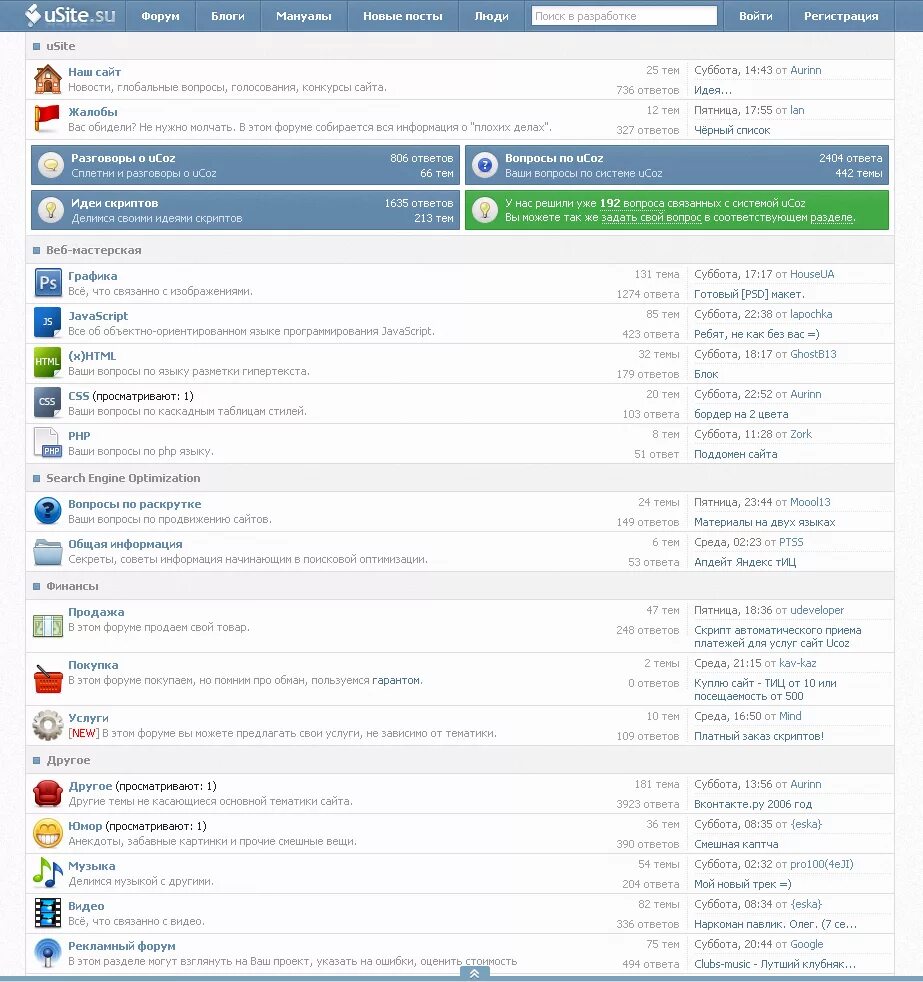Screen dimensions: 923x982
Task: Click the house icon beside Наш сайт
Action: pyautogui.click(x=48, y=80)
